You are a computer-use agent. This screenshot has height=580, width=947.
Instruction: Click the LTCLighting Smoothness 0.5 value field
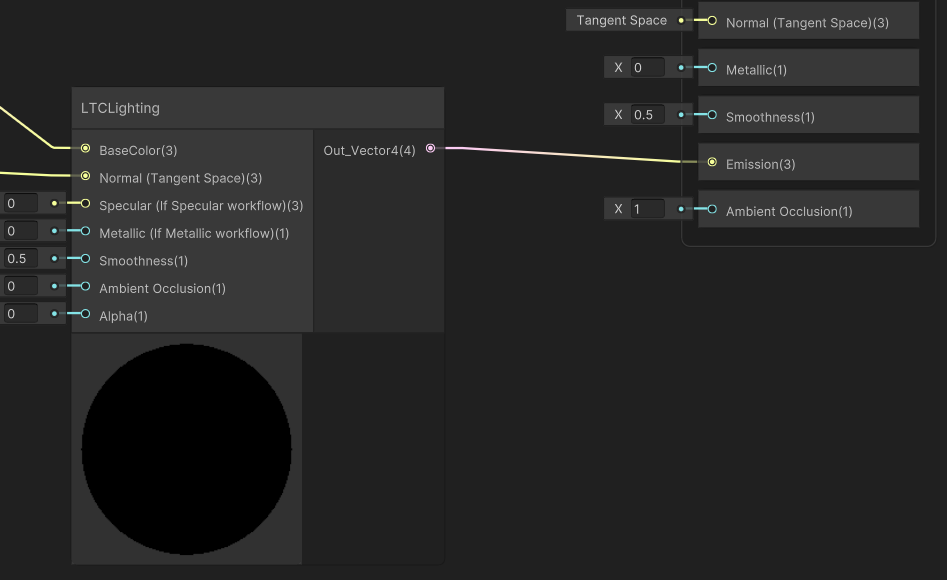pyautogui.click(x=20, y=259)
